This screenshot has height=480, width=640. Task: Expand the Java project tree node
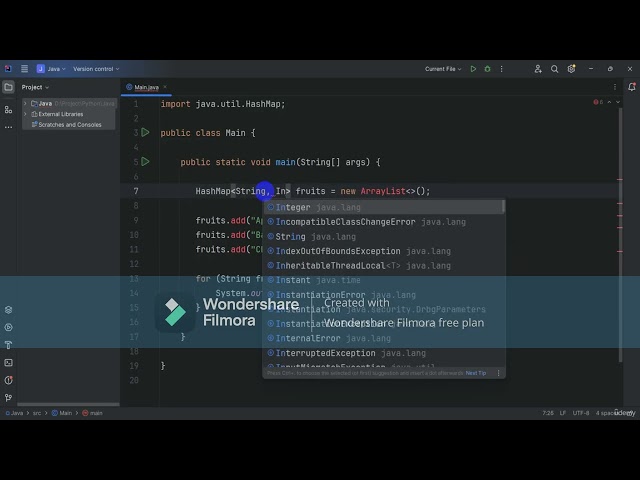[x=25, y=104]
